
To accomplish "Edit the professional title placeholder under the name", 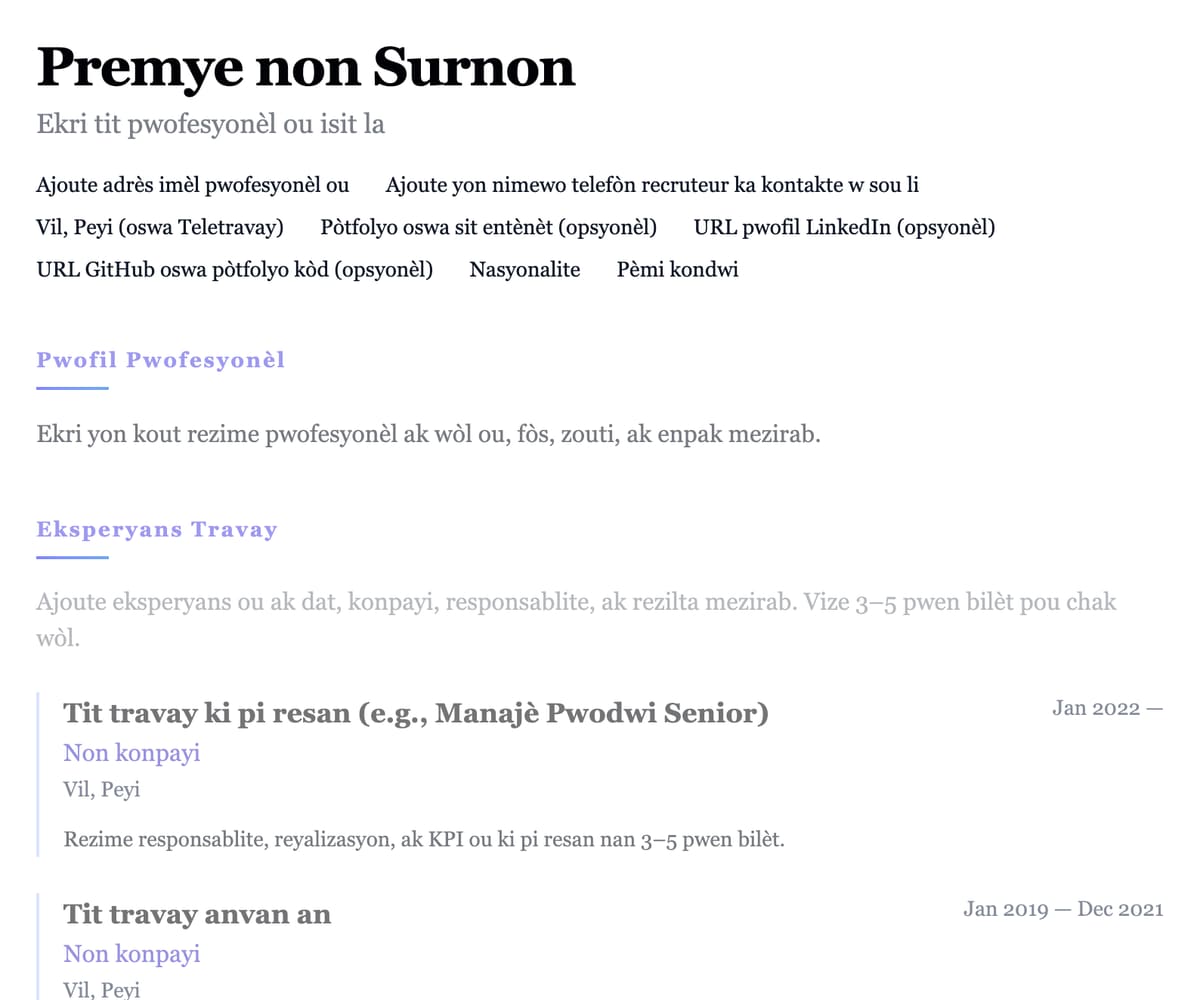I will click(211, 125).
